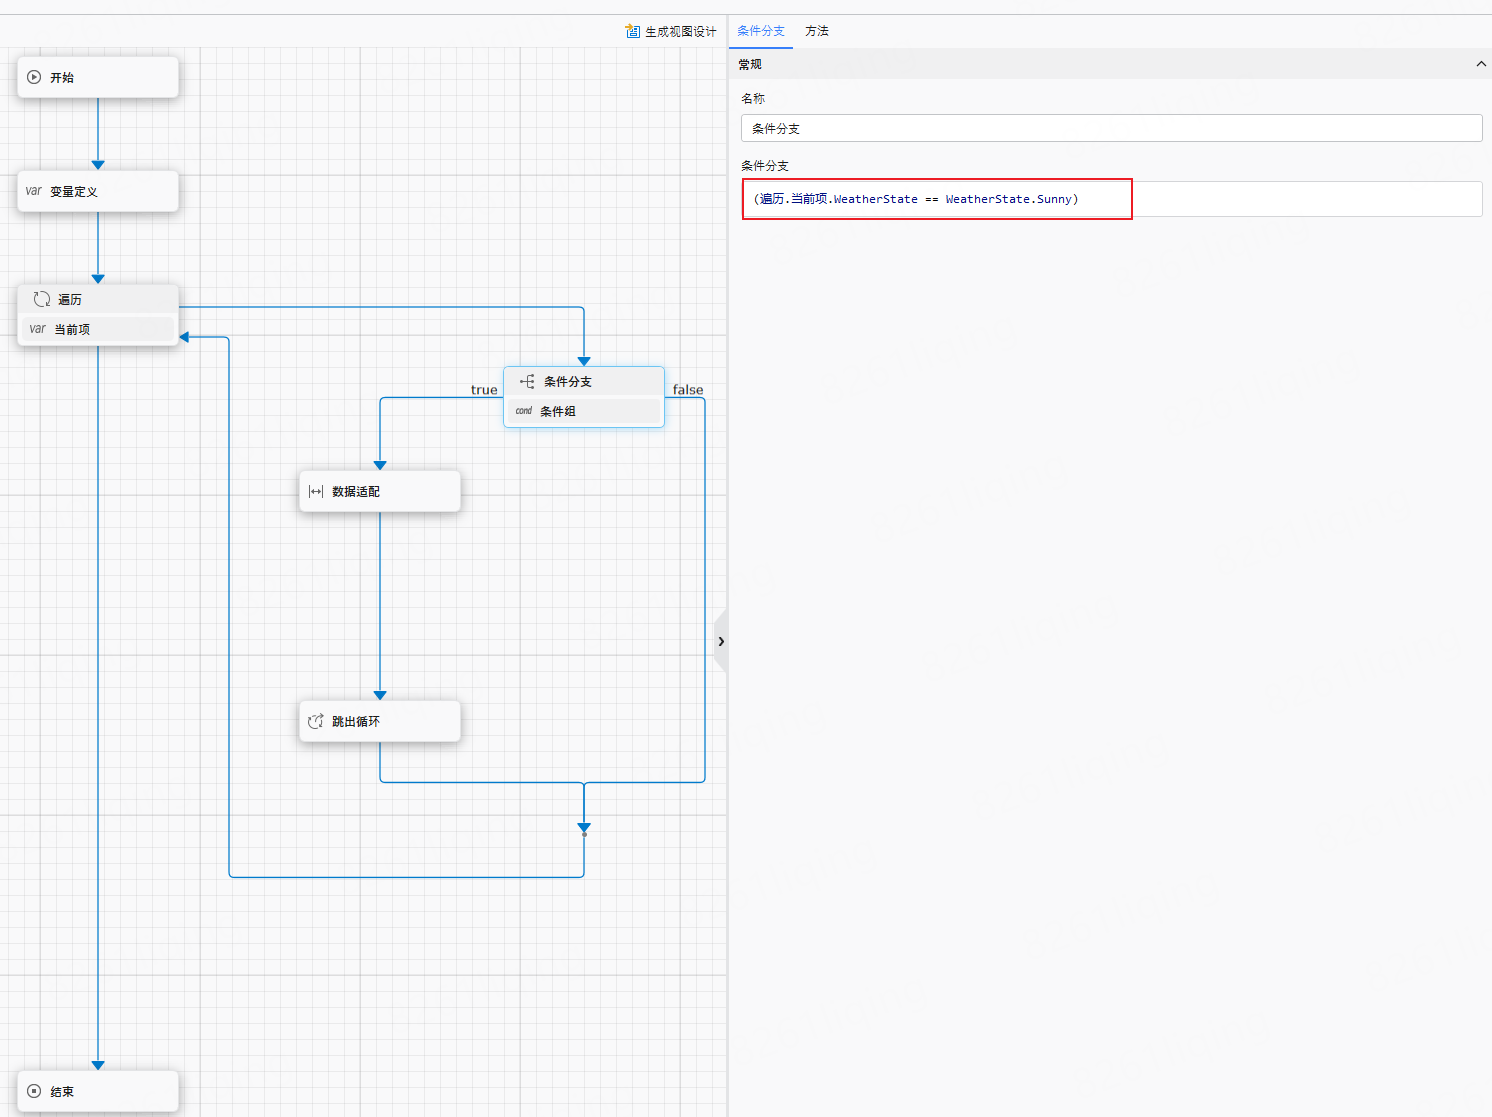Click the branch icon on 条件分支 node

527,381
